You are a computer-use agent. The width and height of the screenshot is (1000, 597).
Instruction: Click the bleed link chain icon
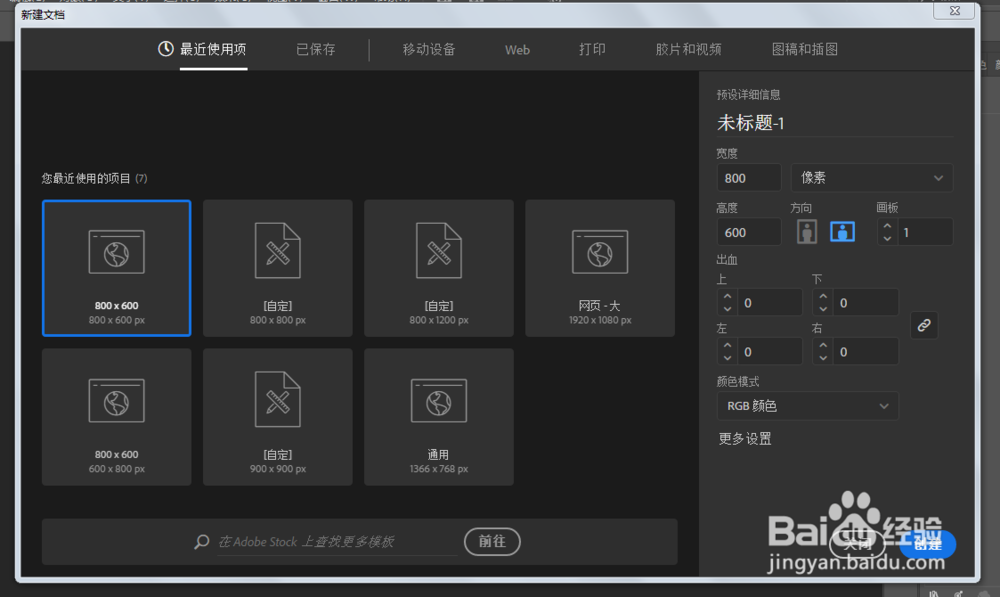click(x=923, y=325)
